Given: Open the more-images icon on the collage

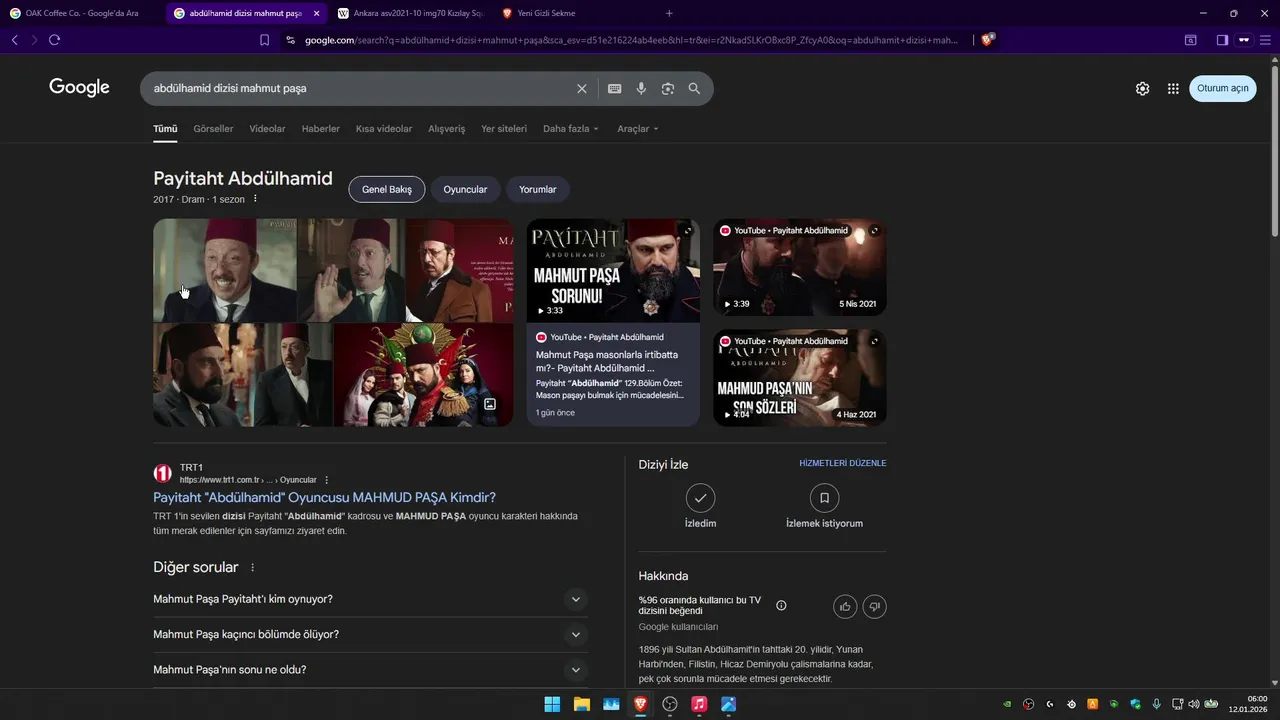Looking at the screenshot, I should [490, 404].
